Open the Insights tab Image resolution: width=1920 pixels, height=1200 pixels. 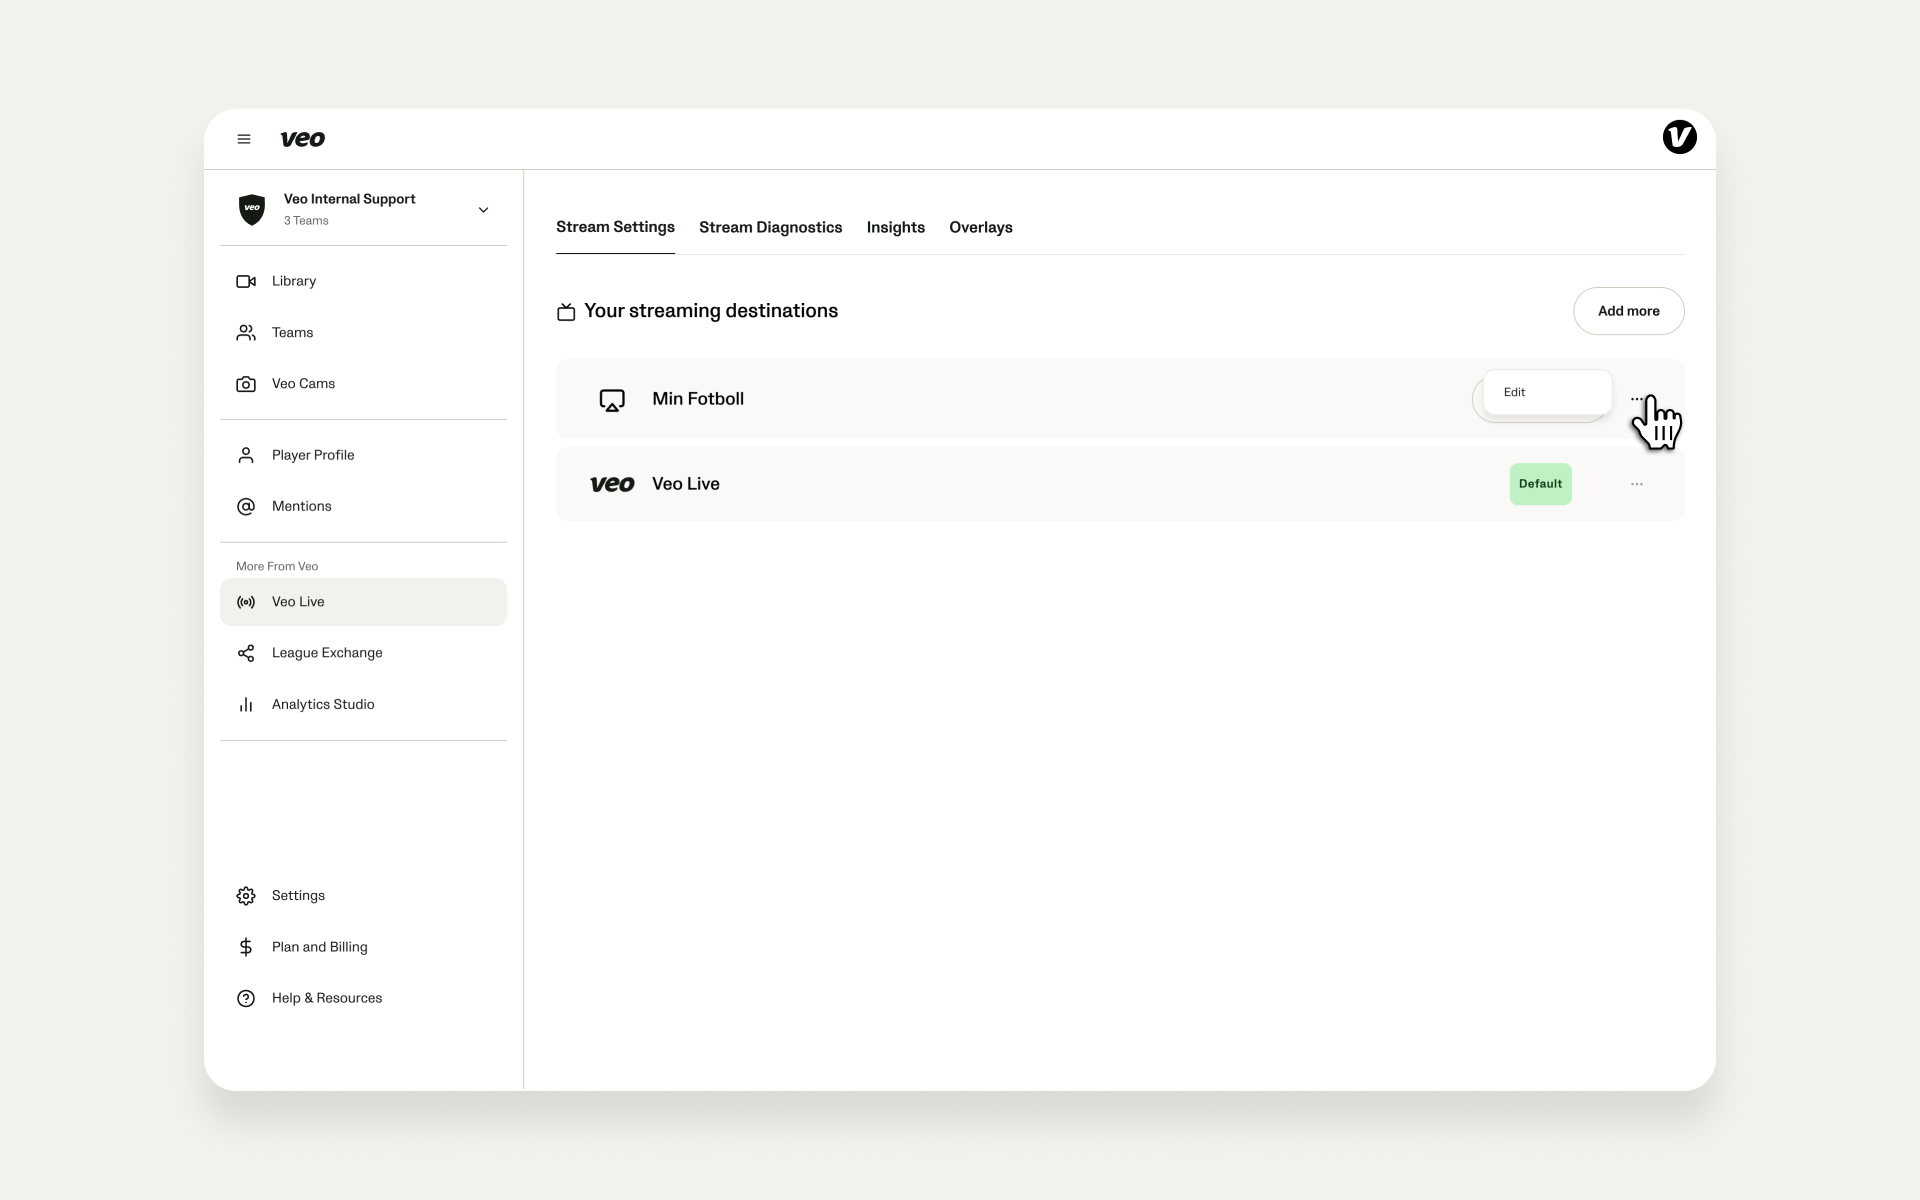tap(895, 227)
